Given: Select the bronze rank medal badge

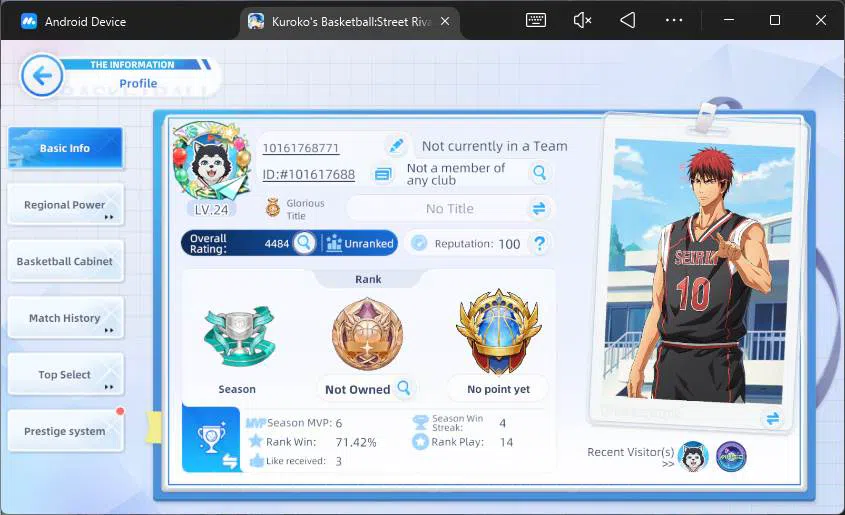Looking at the screenshot, I should click(368, 334).
